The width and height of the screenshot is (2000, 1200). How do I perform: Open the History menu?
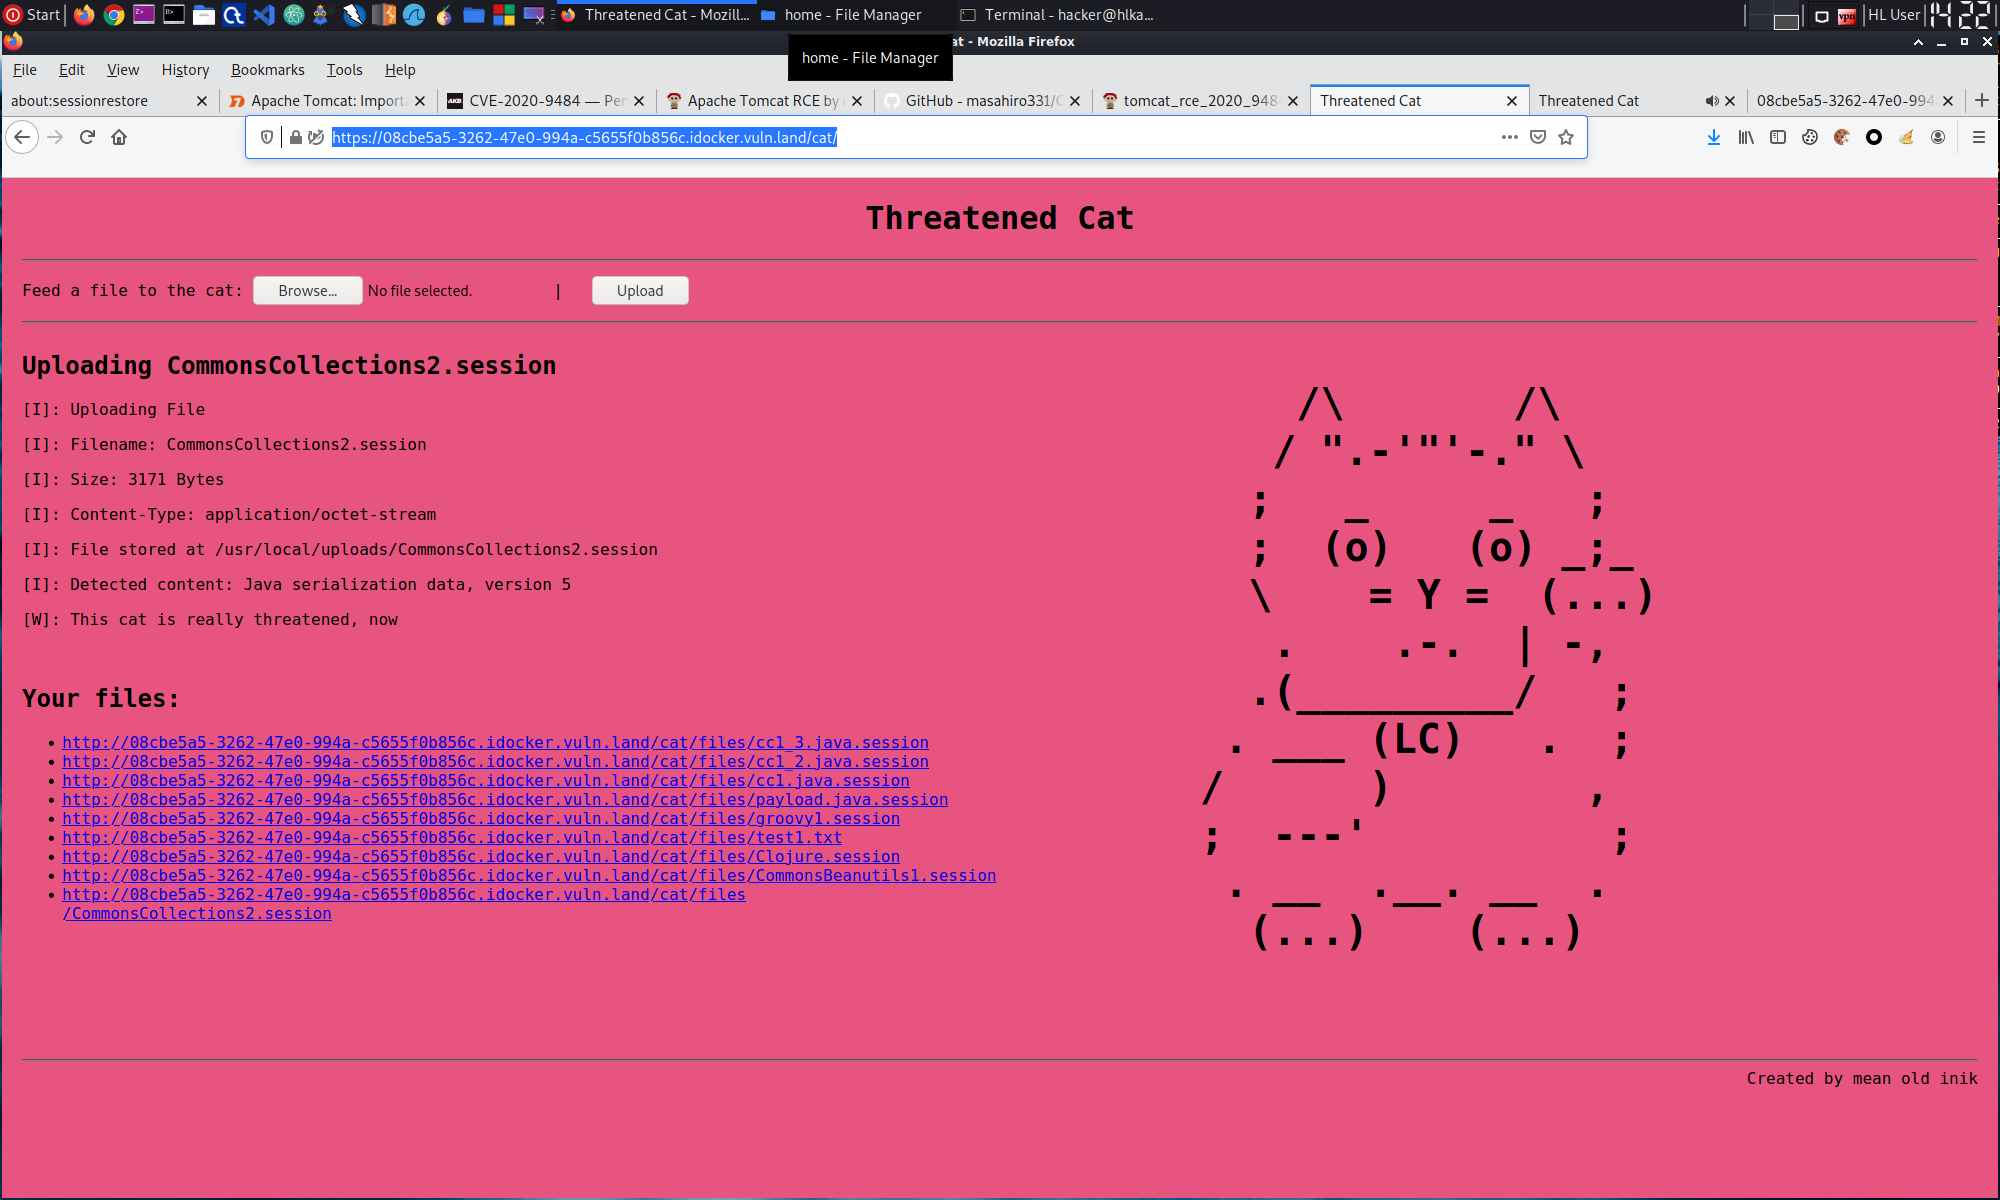185,70
